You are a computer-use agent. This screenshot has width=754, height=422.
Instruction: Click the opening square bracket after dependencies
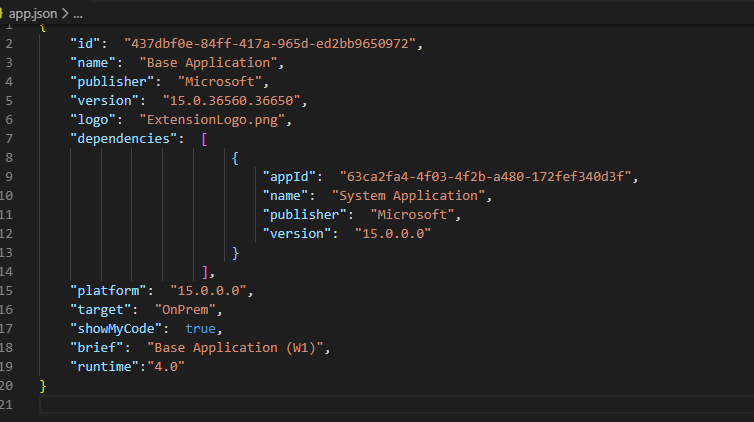(204, 139)
